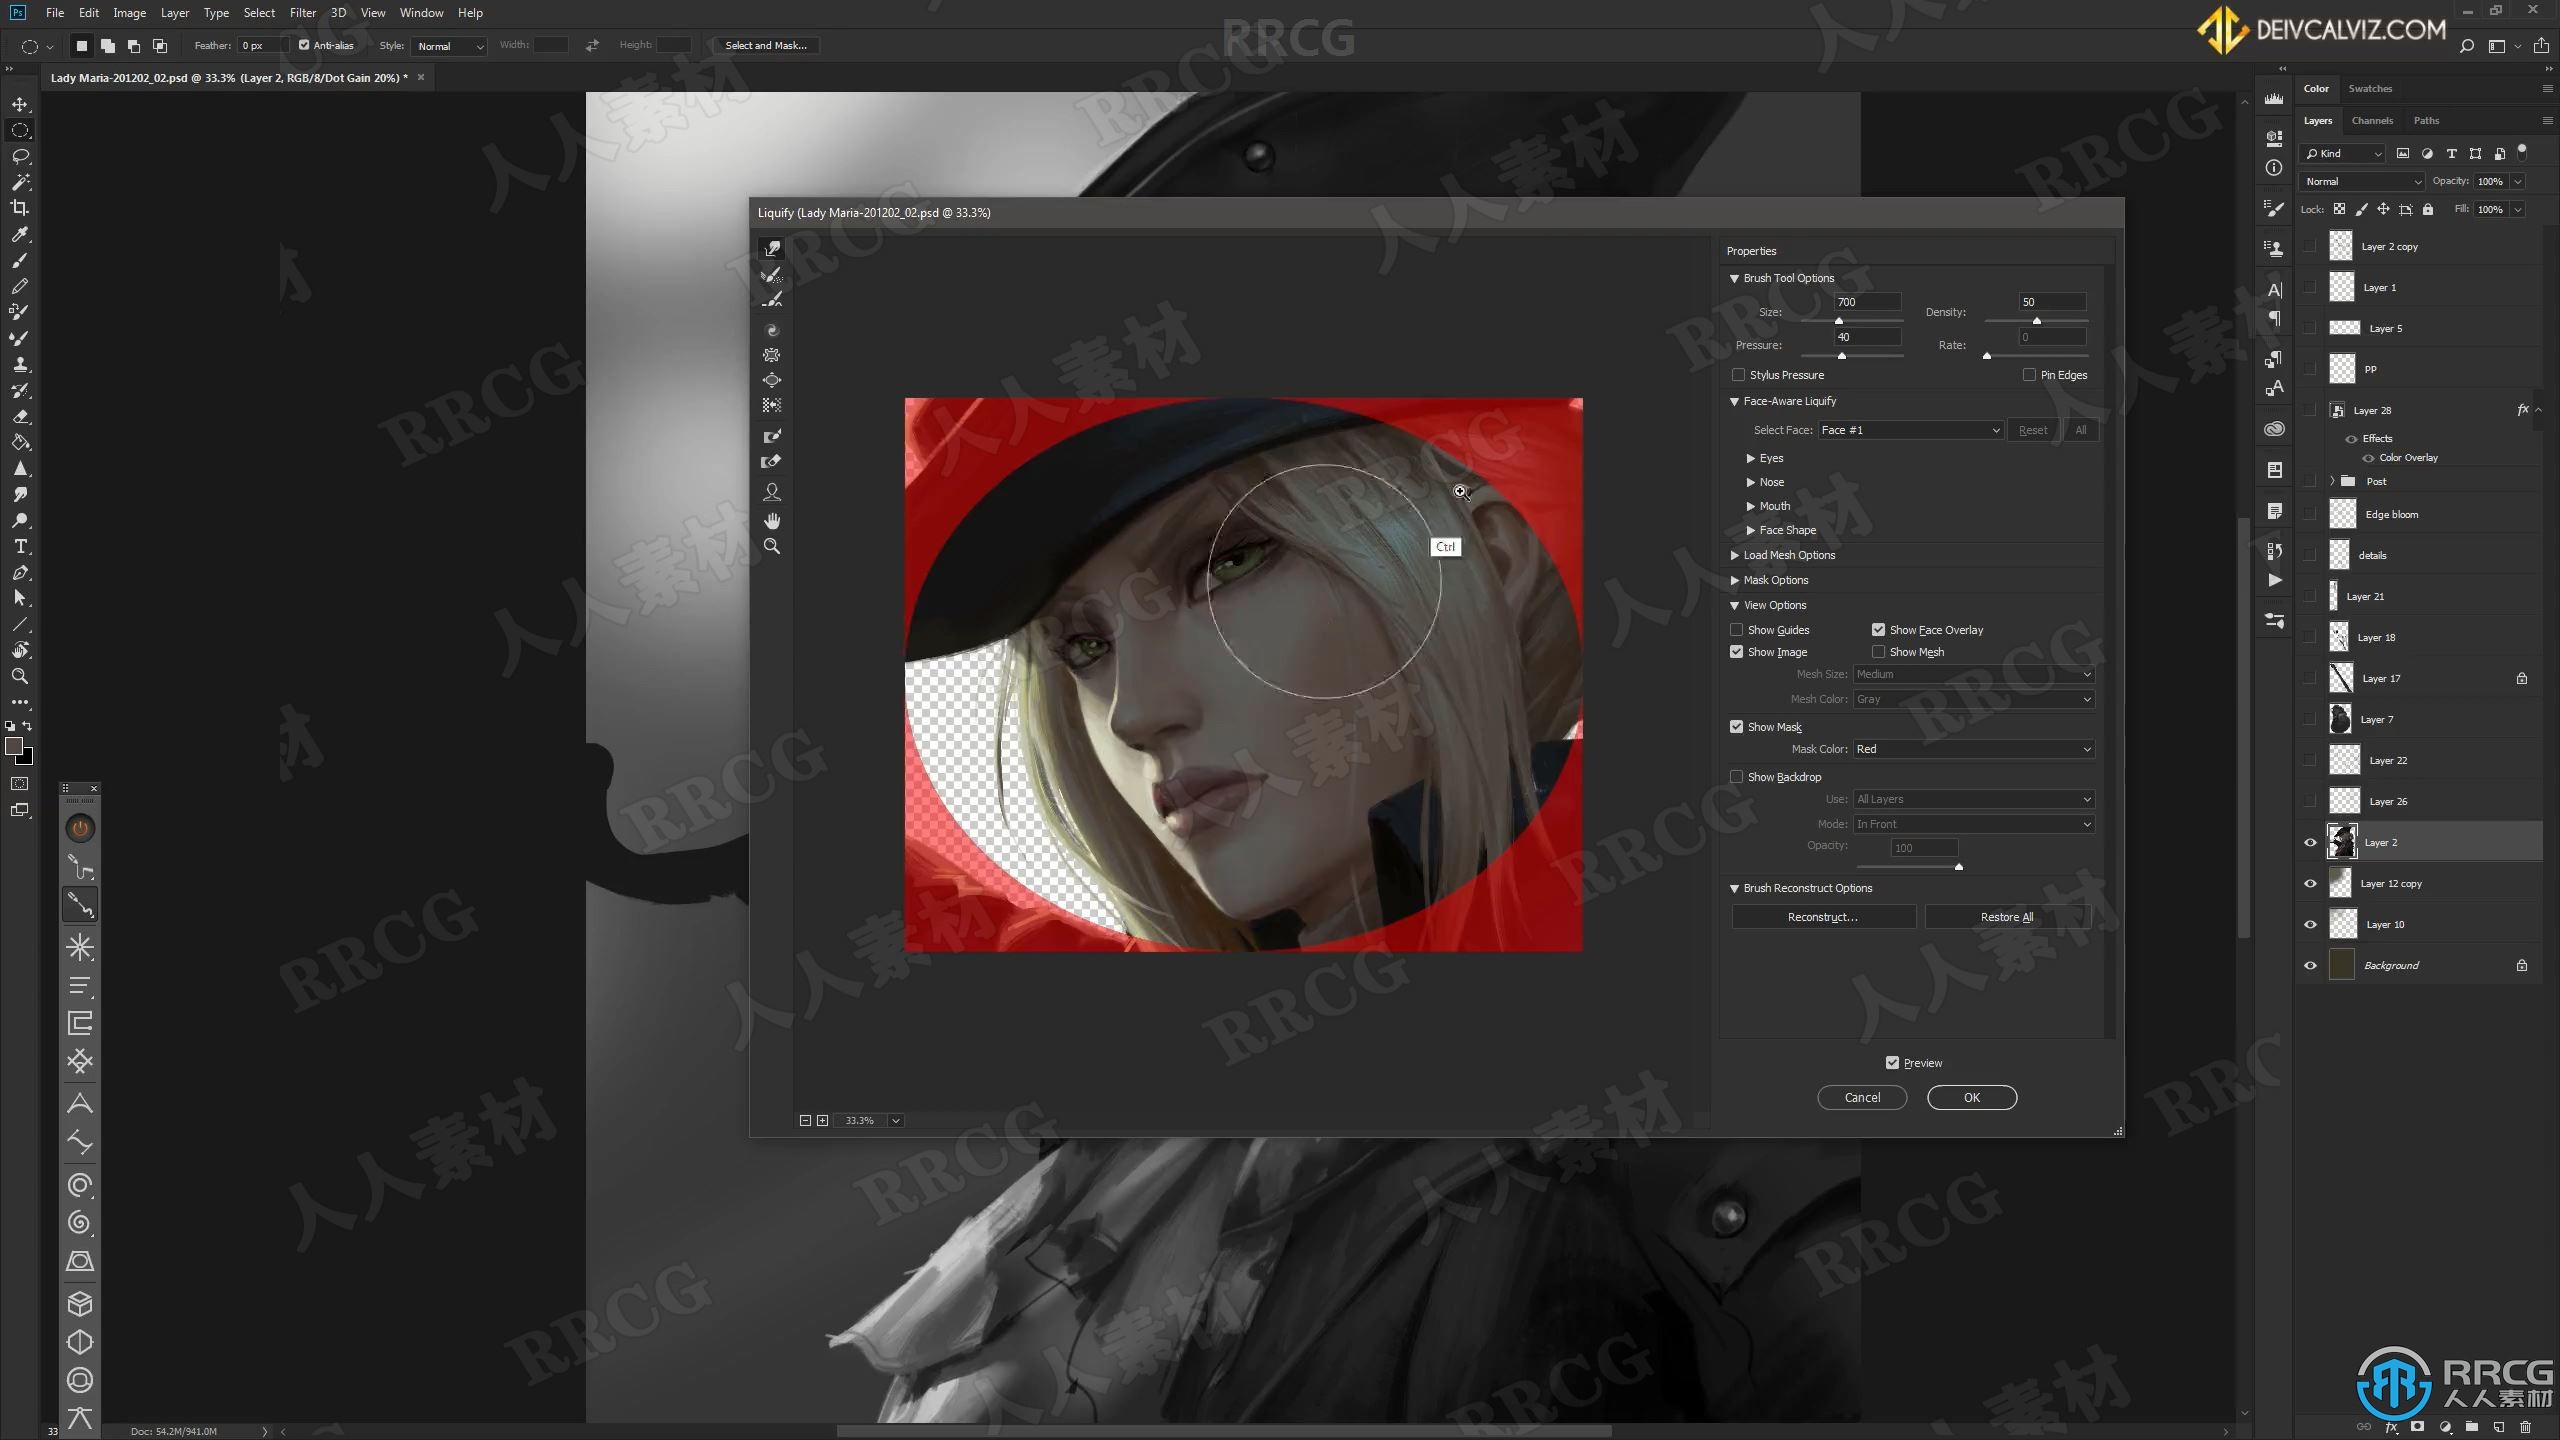Enable Show Backdrop option
The width and height of the screenshot is (2560, 1440).
tap(1737, 777)
